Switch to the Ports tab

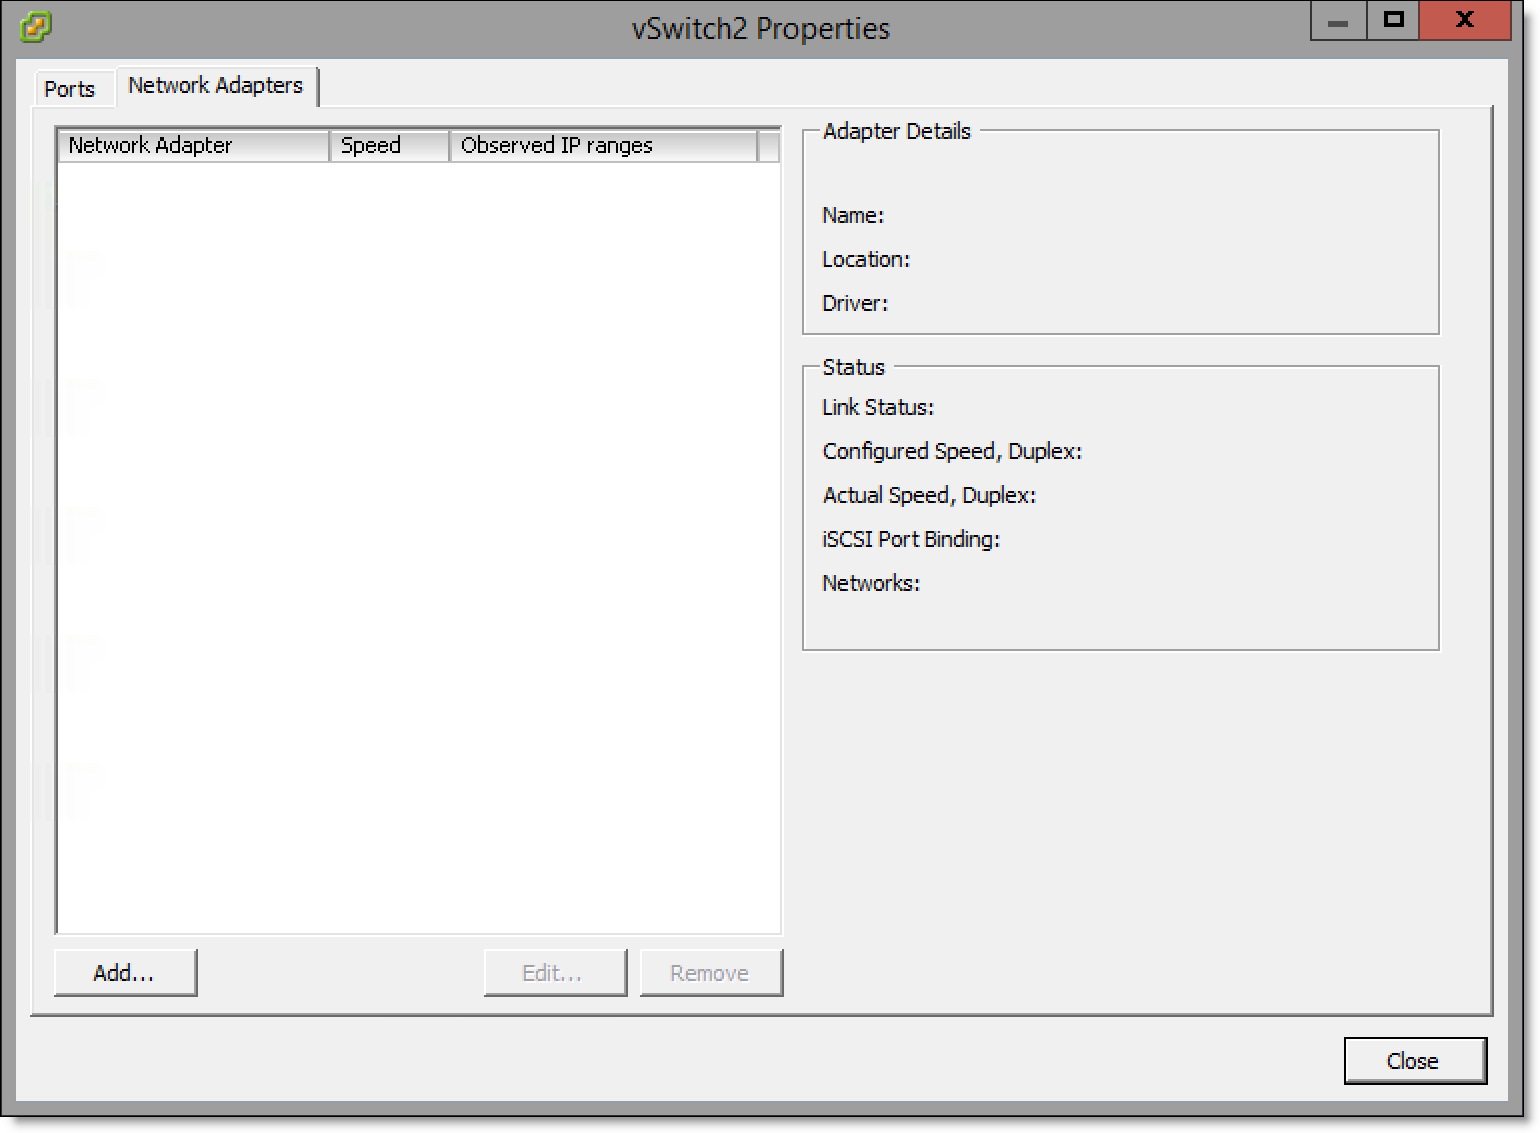pyautogui.click(x=69, y=89)
